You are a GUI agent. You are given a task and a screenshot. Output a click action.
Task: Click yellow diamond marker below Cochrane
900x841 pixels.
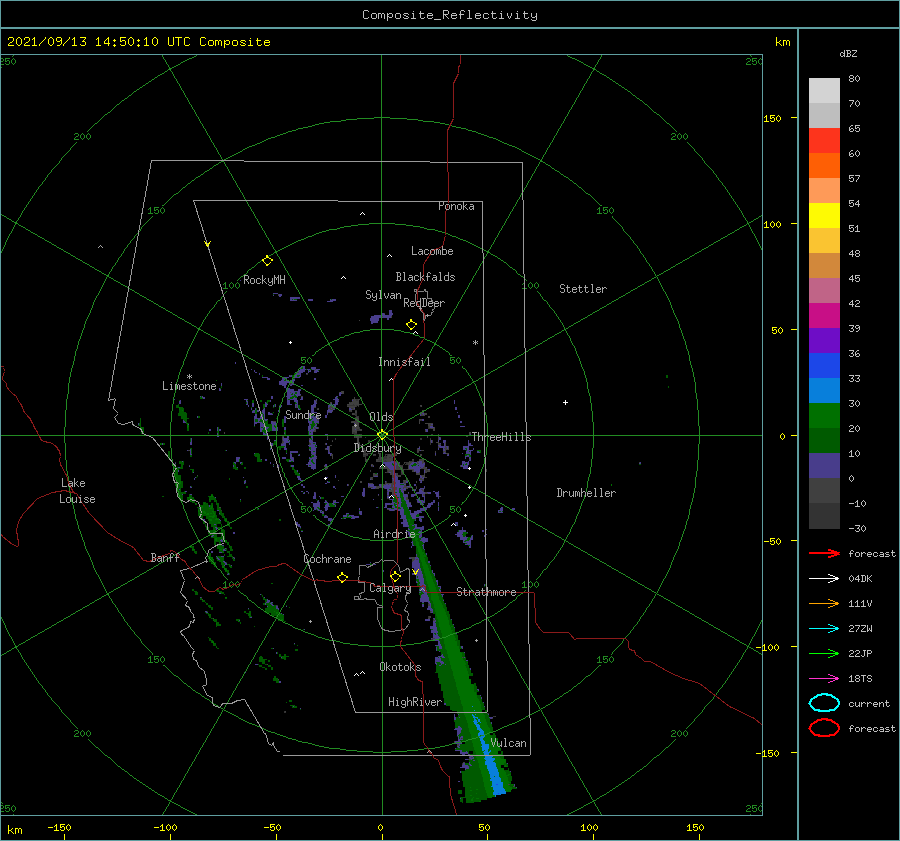pyautogui.click(x=343, y=578)
